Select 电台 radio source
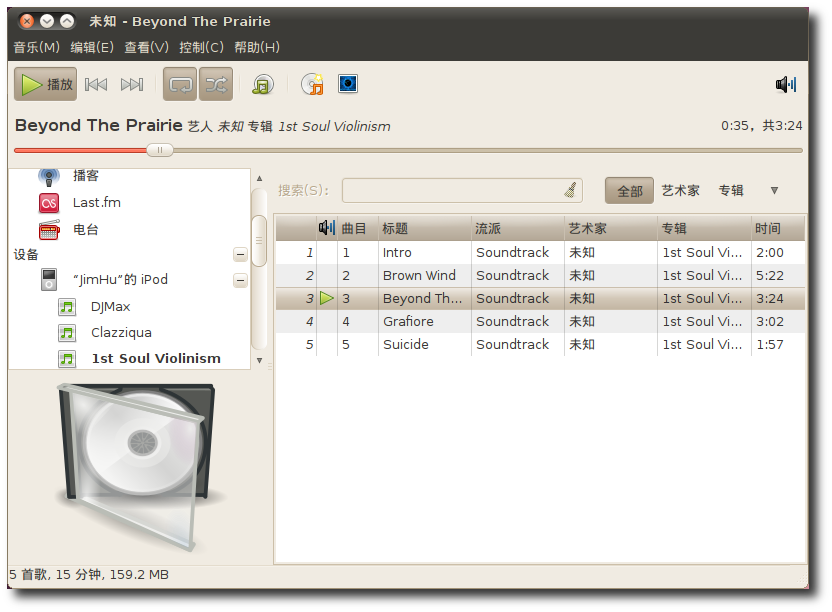The height and width of the screenshot is (612, 832). (x=86, y=230)
